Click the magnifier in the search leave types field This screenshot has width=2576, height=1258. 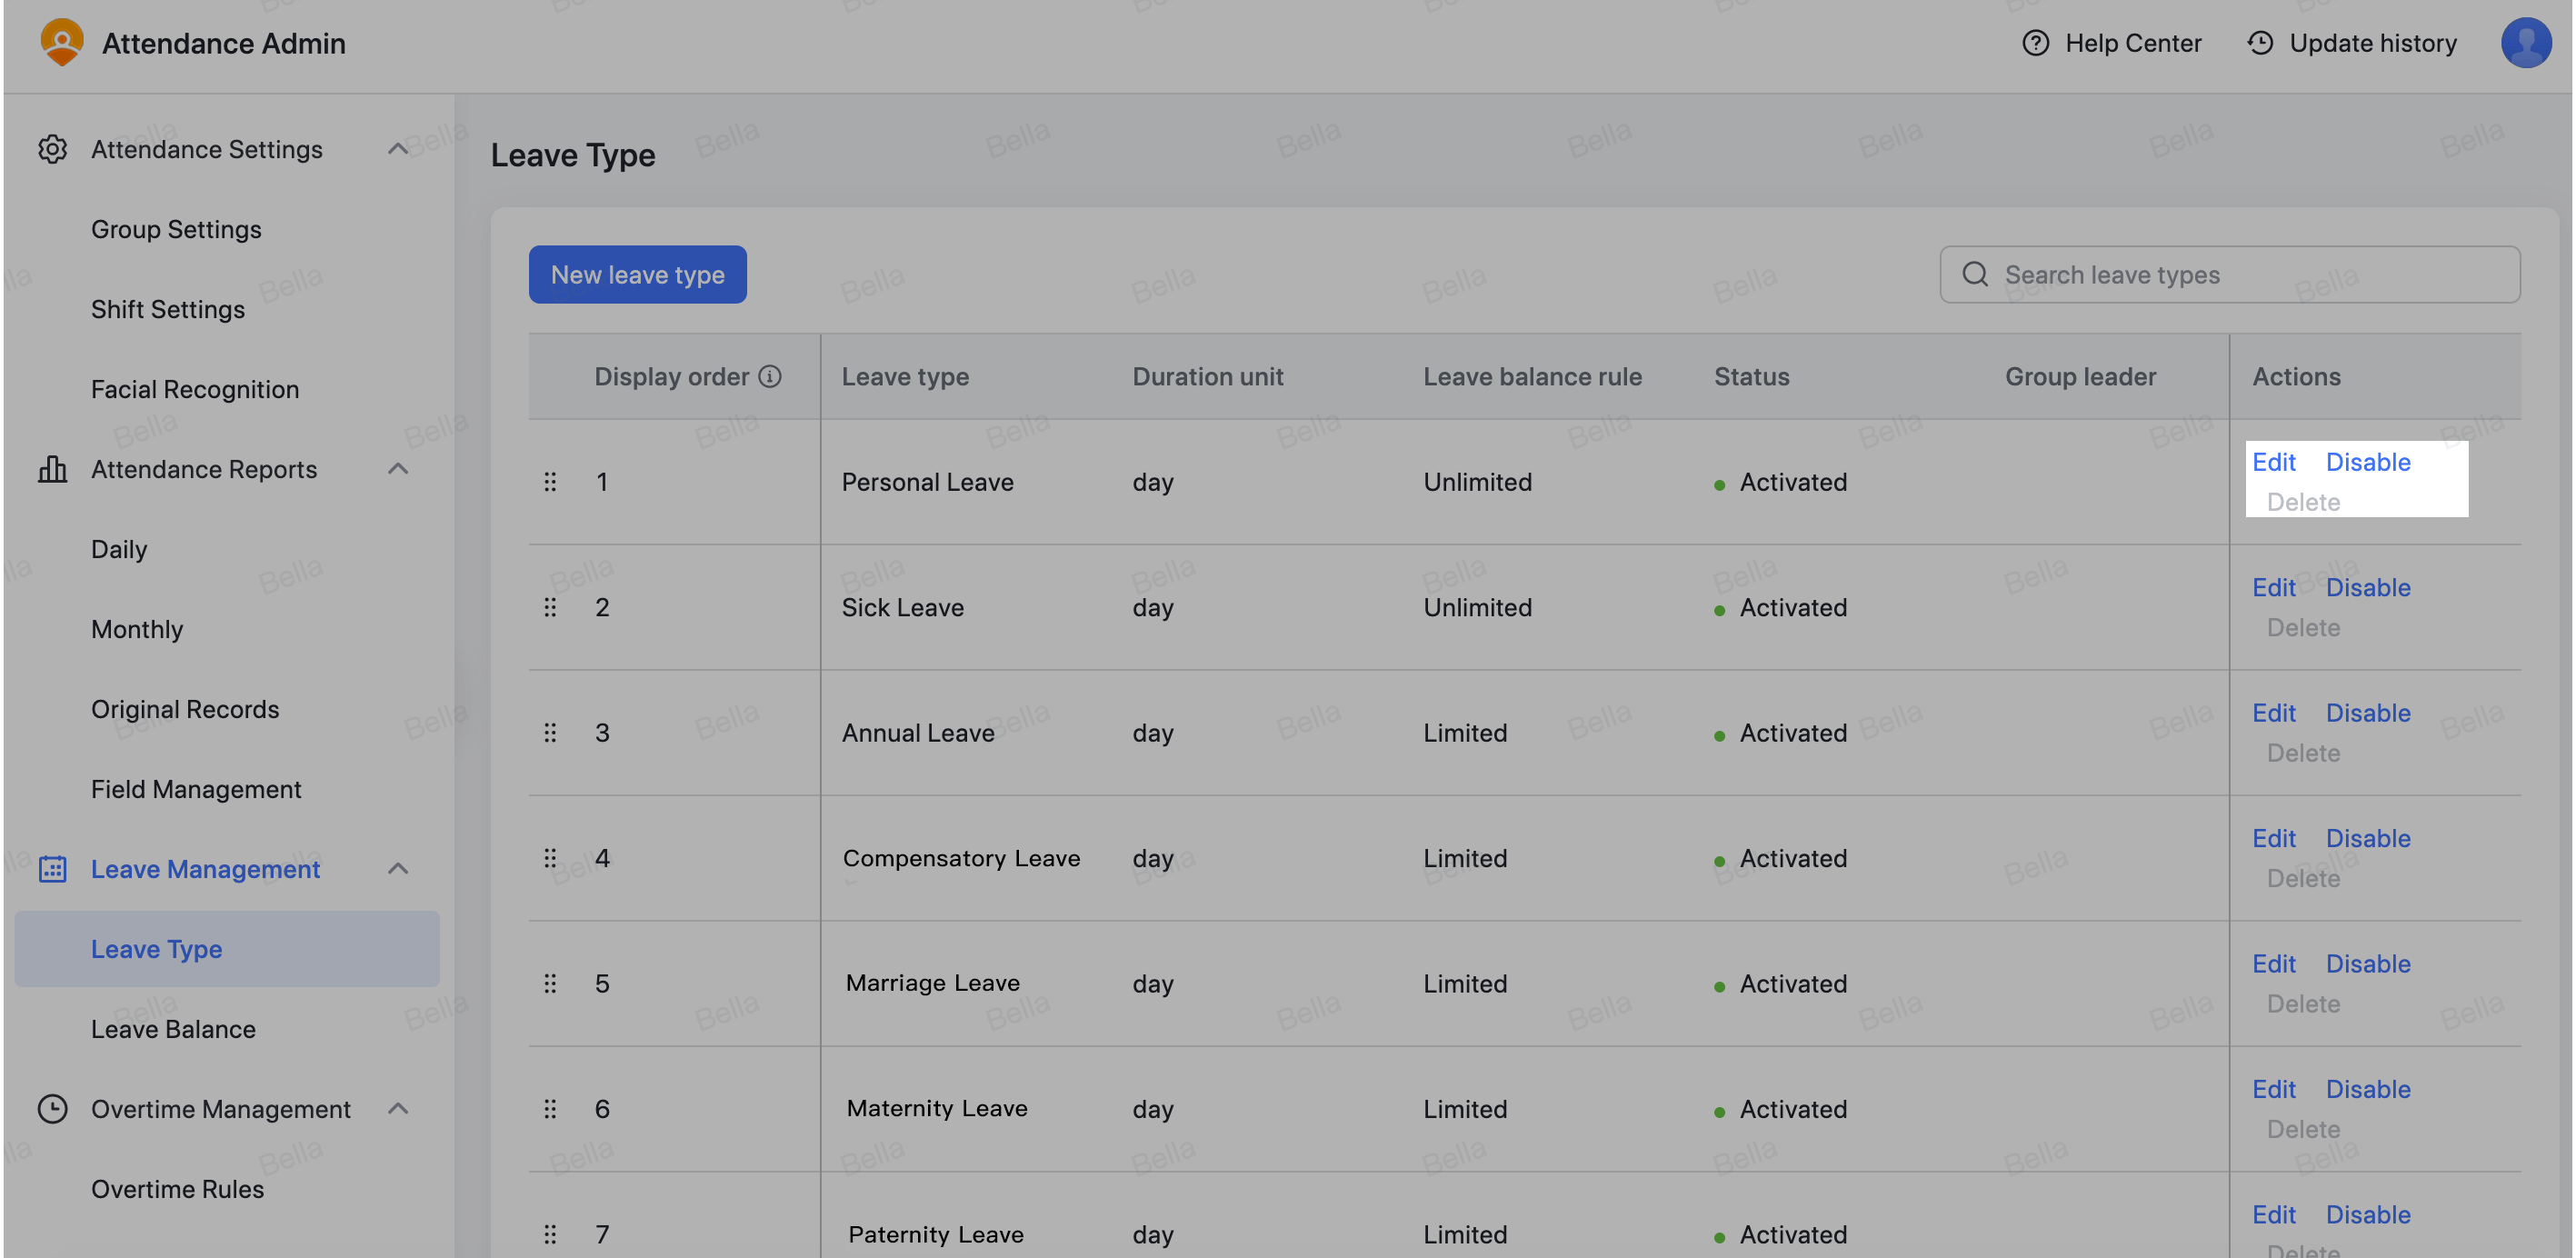pos(1975,273)
